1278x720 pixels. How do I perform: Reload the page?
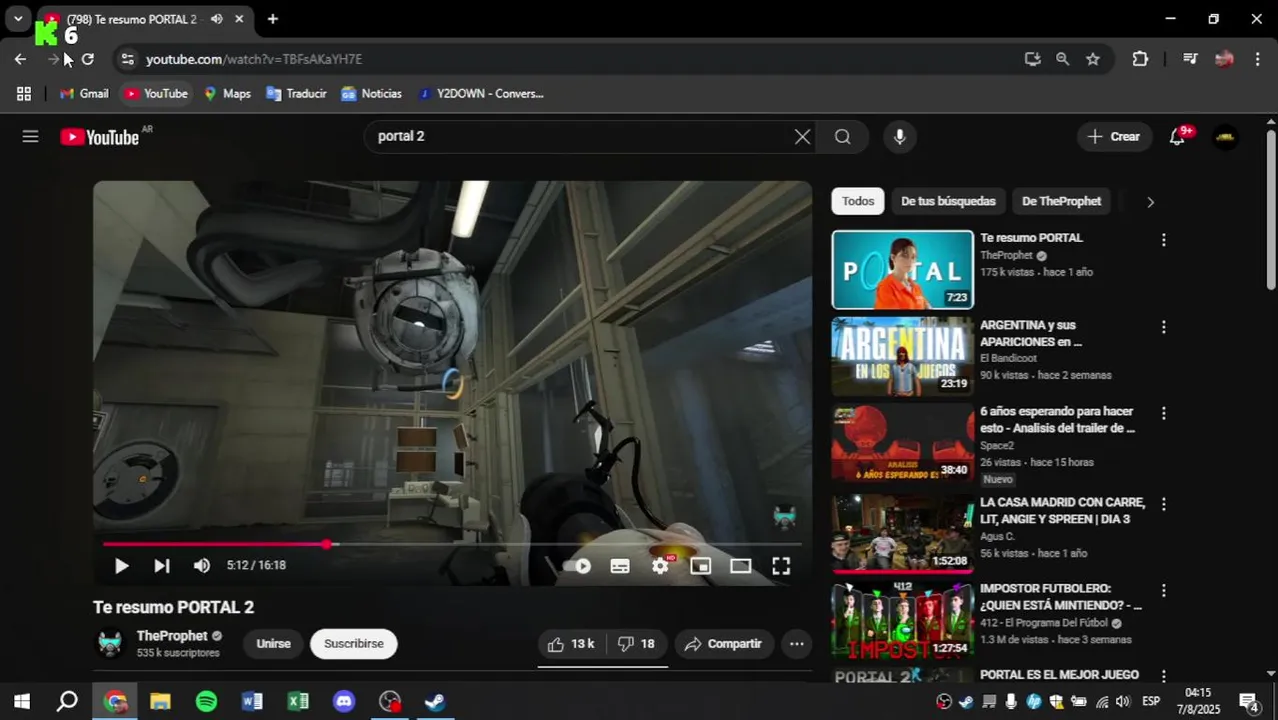tap(88, 59)
